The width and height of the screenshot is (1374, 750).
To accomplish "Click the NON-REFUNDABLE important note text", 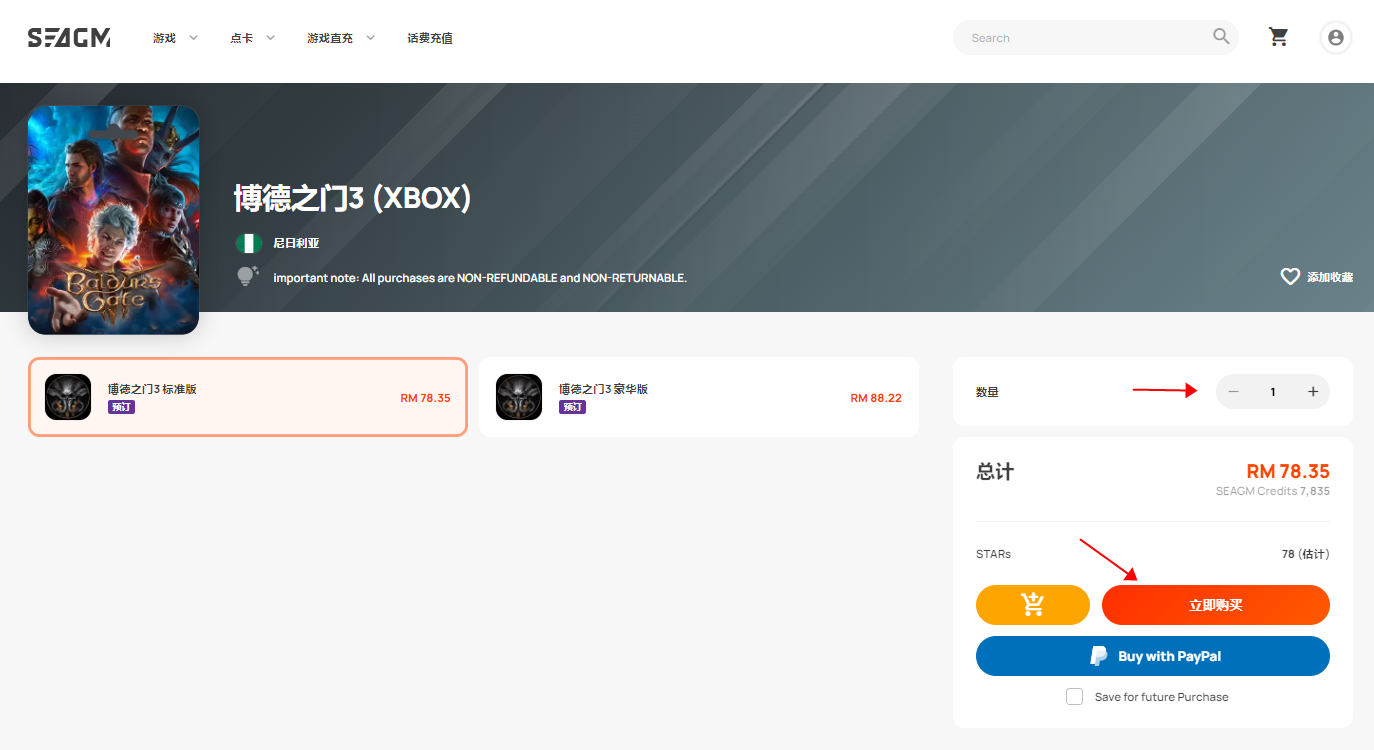I will pyautogui.click(x=480, y=277).
